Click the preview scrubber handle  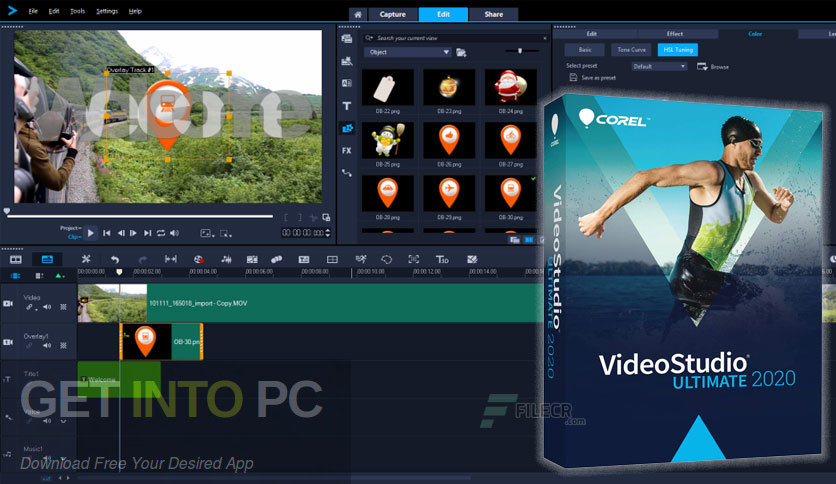pyautogui.click(x=6, y=212)
